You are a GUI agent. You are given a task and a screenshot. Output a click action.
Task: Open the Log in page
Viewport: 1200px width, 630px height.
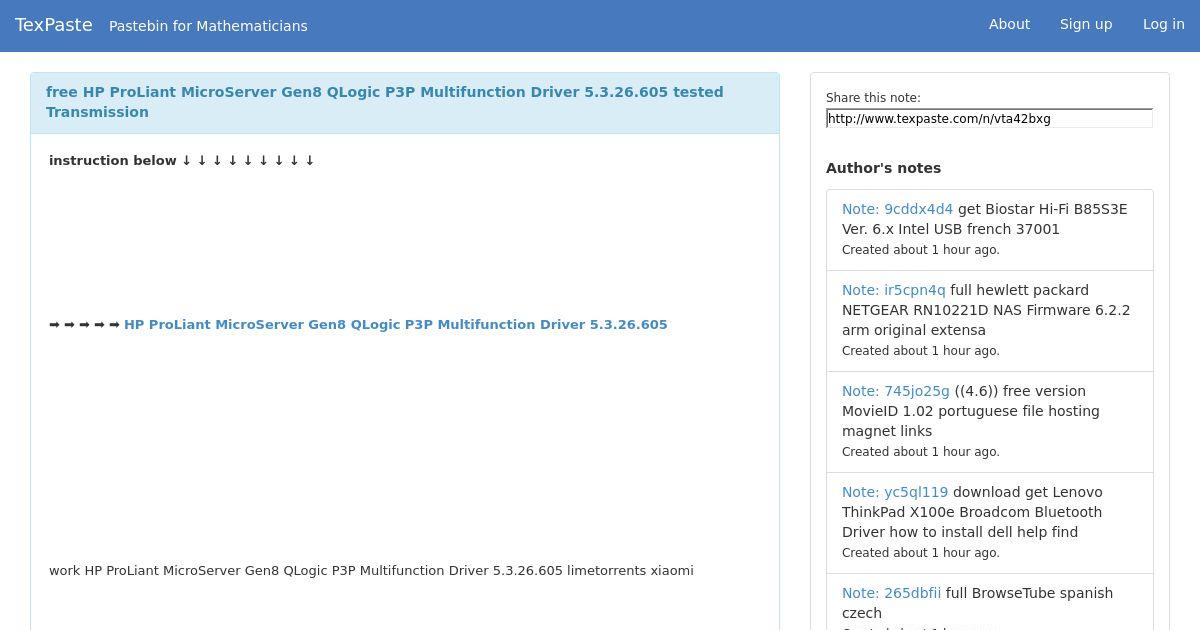pos(1164,24)
